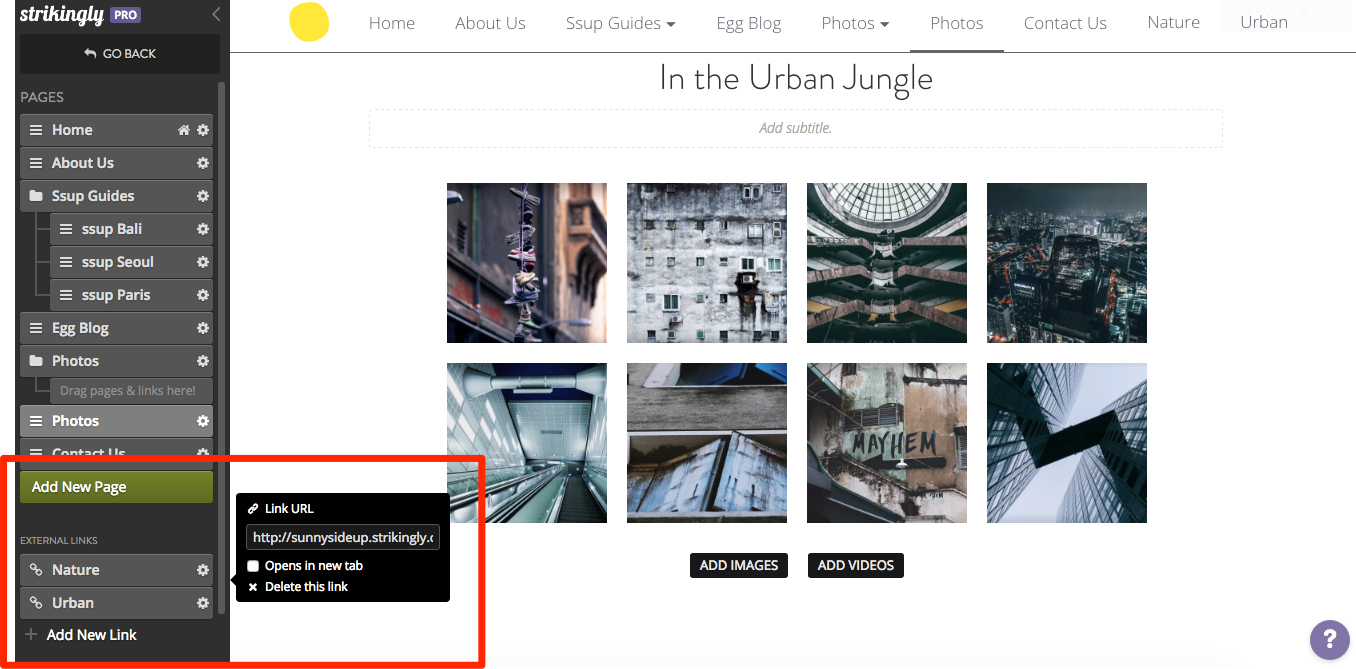Open Contact Us in the top navigation bar
This screenshot has height=669, width=1356.
[1065, 23]
